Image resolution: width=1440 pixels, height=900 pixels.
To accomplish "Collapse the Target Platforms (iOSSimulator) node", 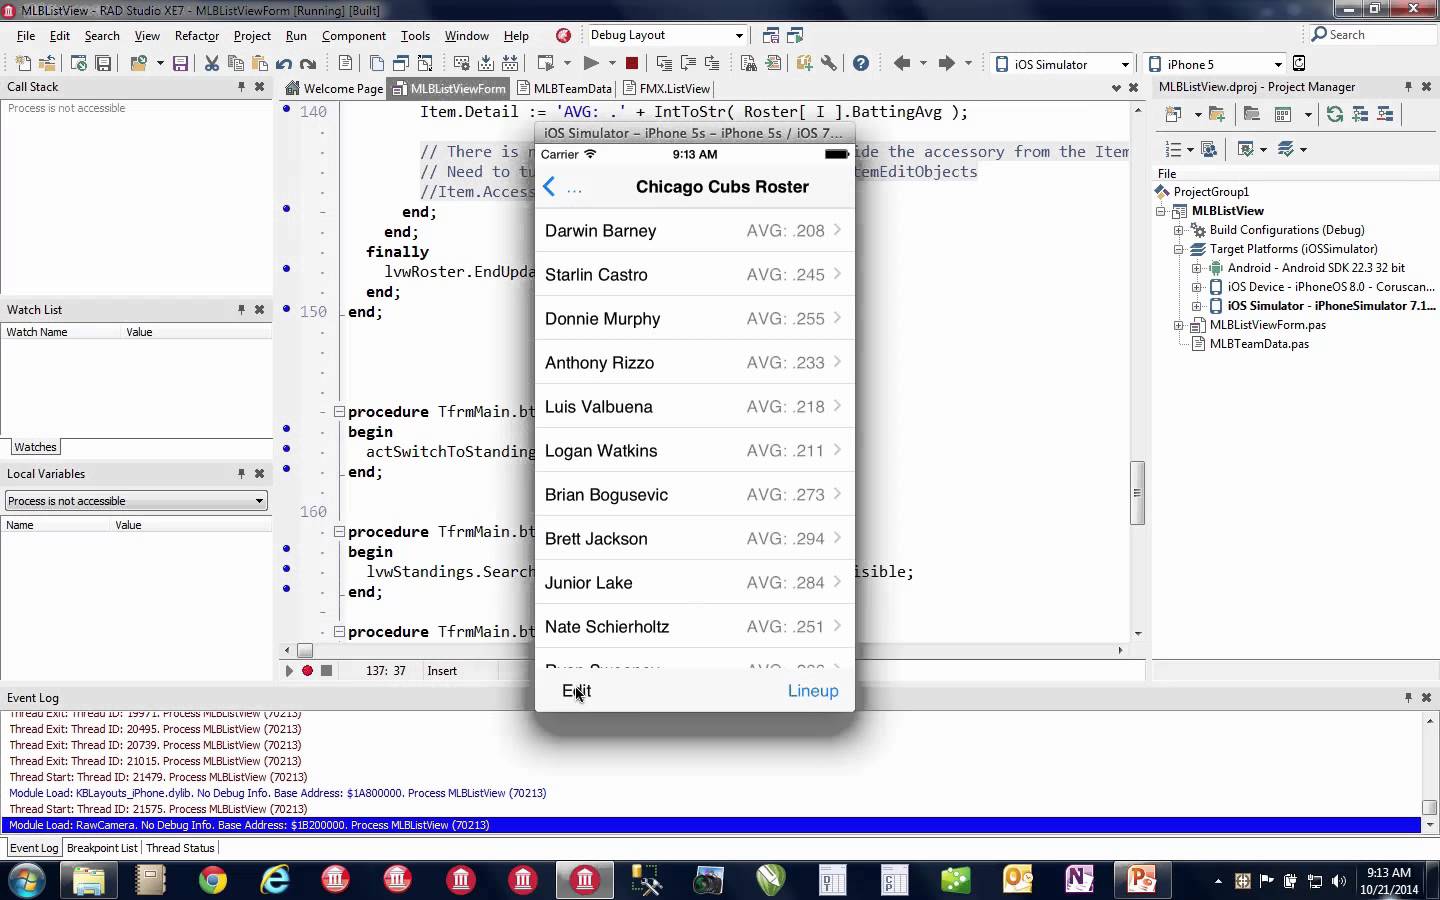I will pos(1179,249).
